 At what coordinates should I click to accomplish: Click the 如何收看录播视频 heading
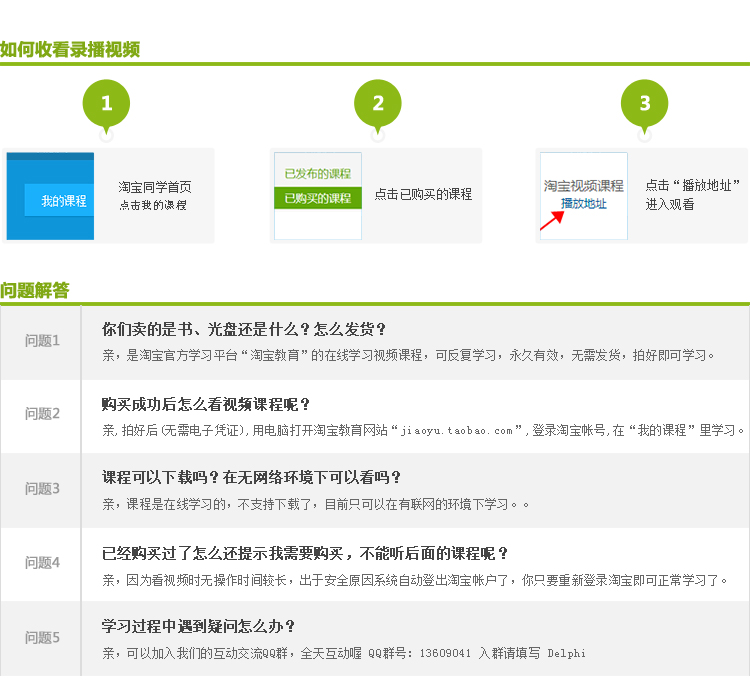click(70, 49)
